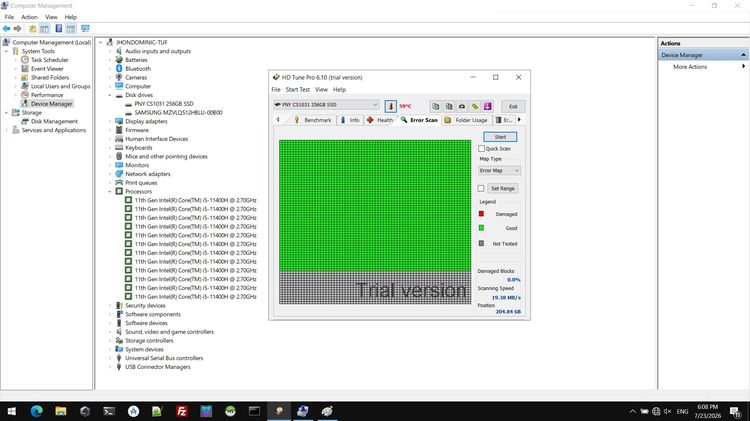750x421 pixels.
Task: Select Performance in the System Tools tree
Action: (47, 95)
